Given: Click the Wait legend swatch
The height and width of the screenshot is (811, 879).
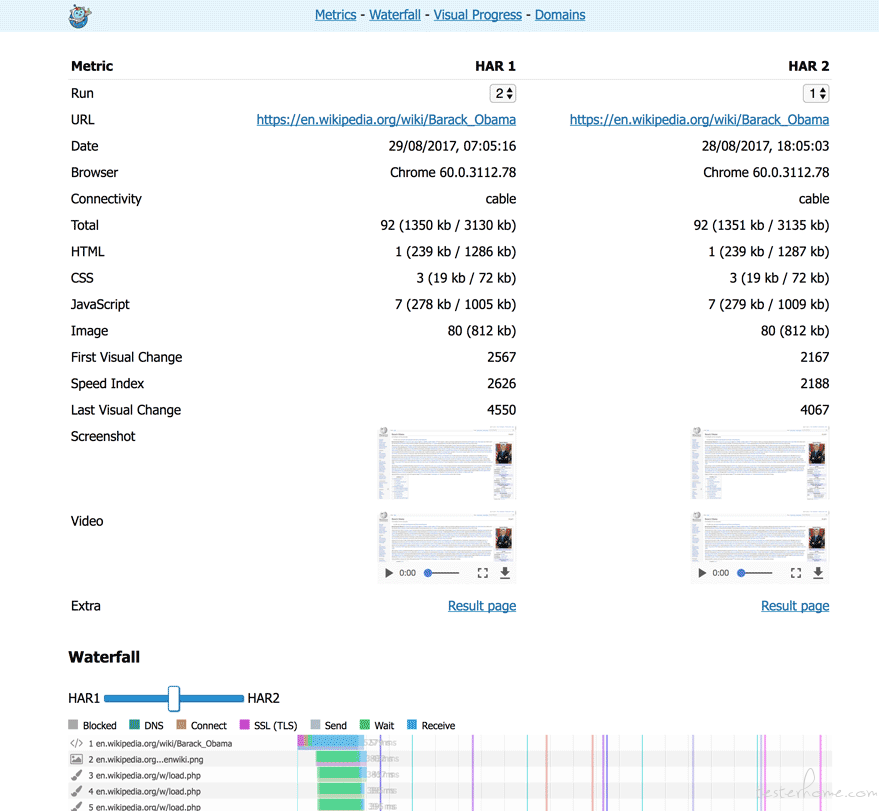Looking at the screenshot, I should click(x=365, y=725).
